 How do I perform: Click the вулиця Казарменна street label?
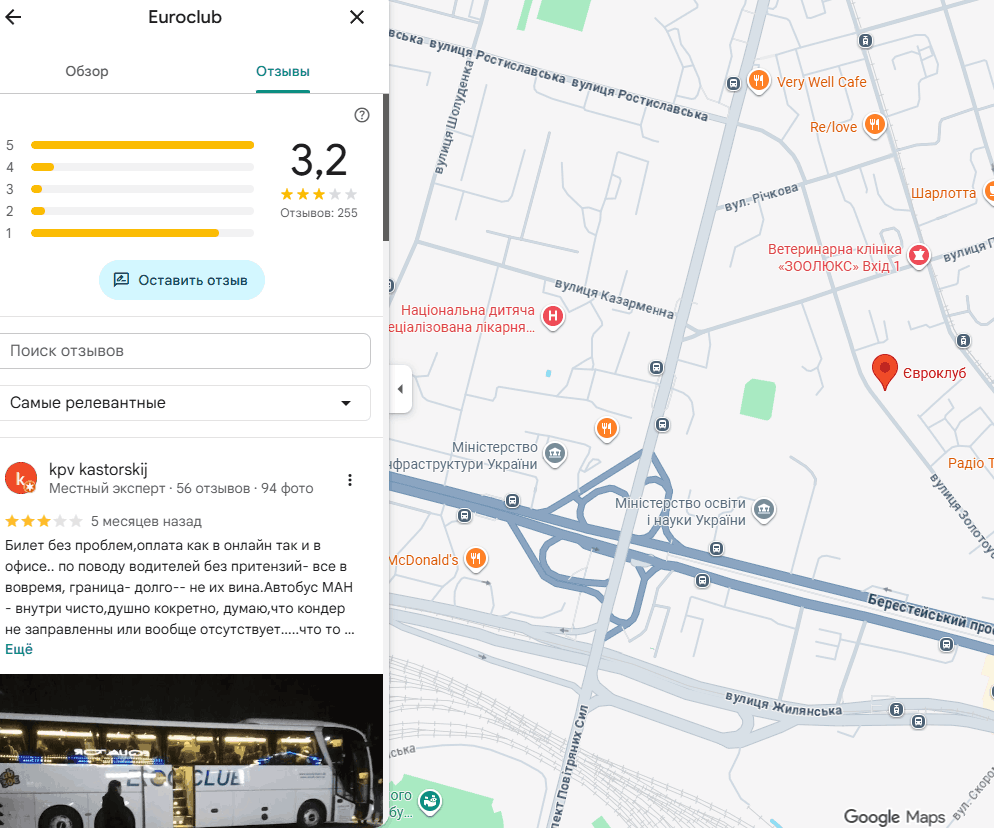(x=615, y=298)
